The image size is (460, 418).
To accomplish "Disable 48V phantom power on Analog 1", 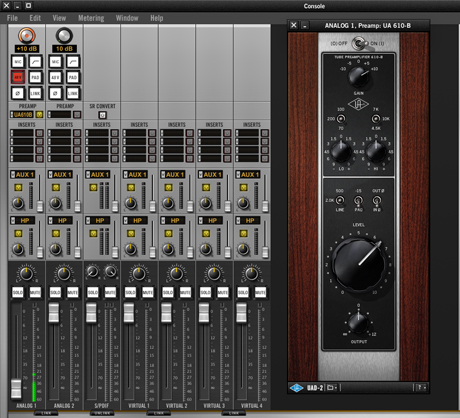I will click(x=18, y=77).
